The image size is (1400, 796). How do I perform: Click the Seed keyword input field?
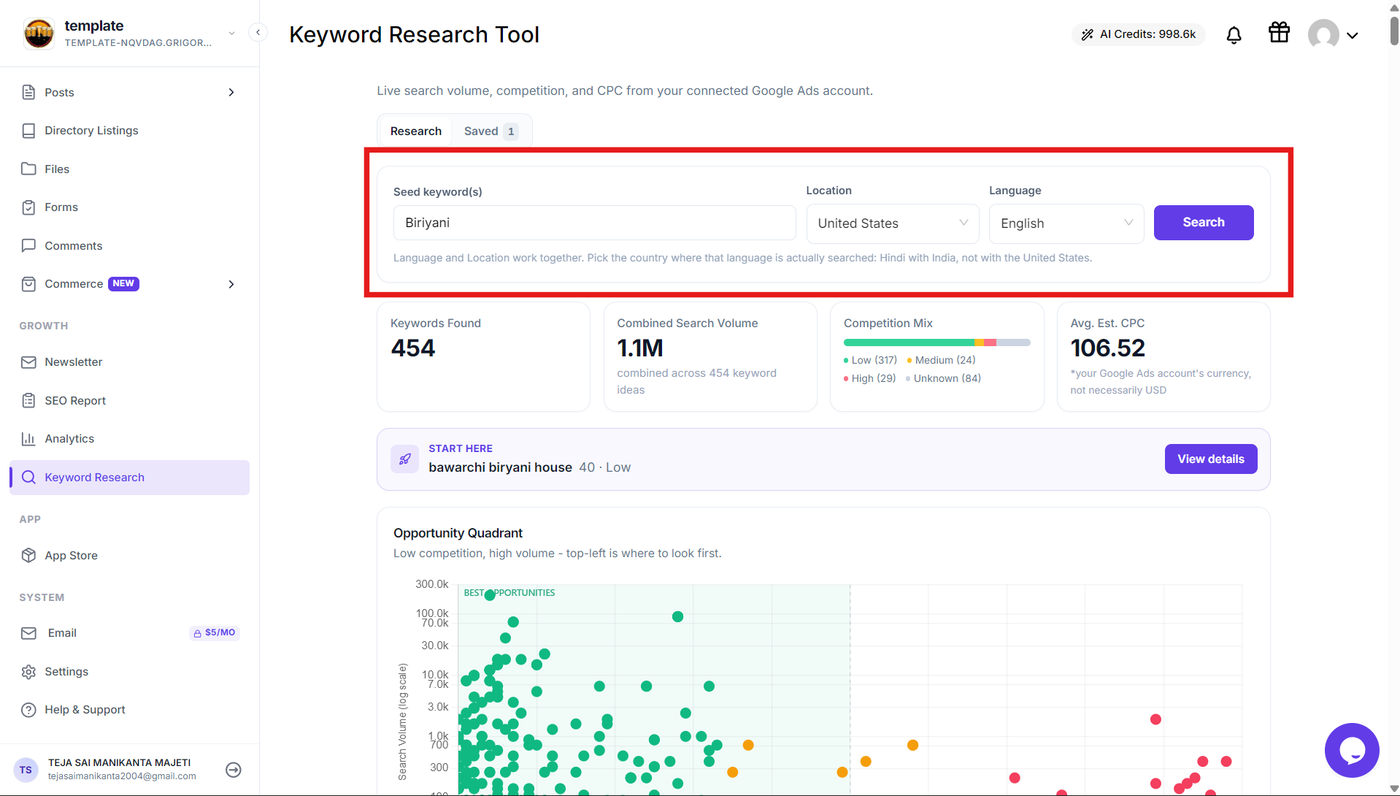[x=595, y=223]
